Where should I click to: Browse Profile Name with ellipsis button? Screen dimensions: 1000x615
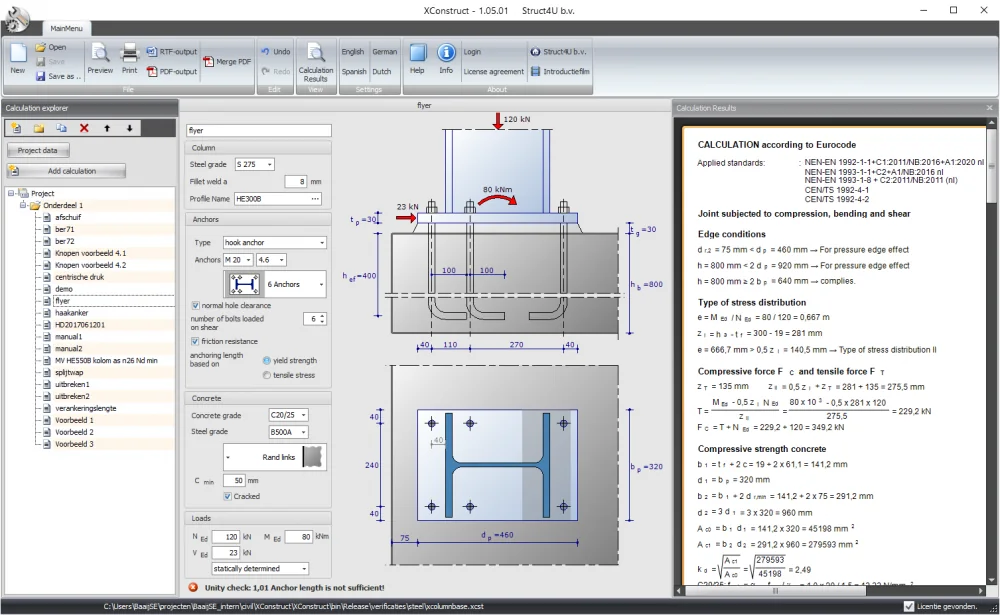(x=315, y=199)
